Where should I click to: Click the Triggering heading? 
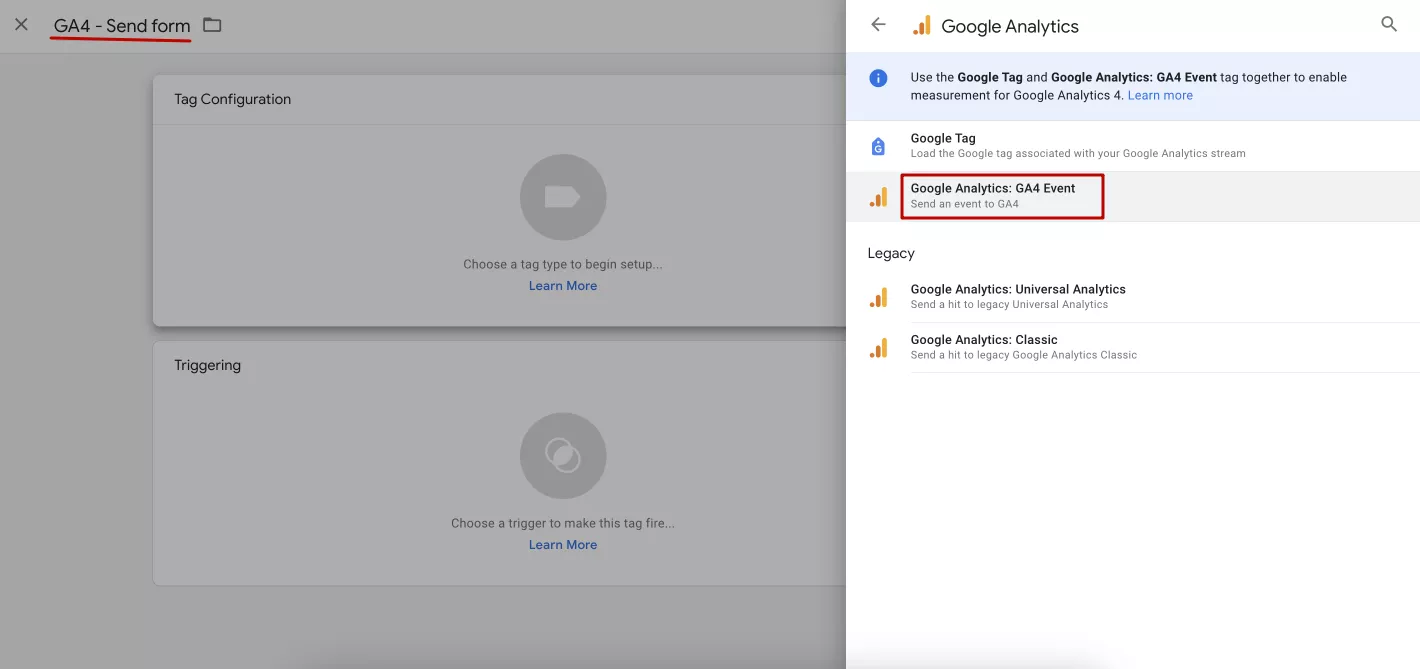point(207,365)
